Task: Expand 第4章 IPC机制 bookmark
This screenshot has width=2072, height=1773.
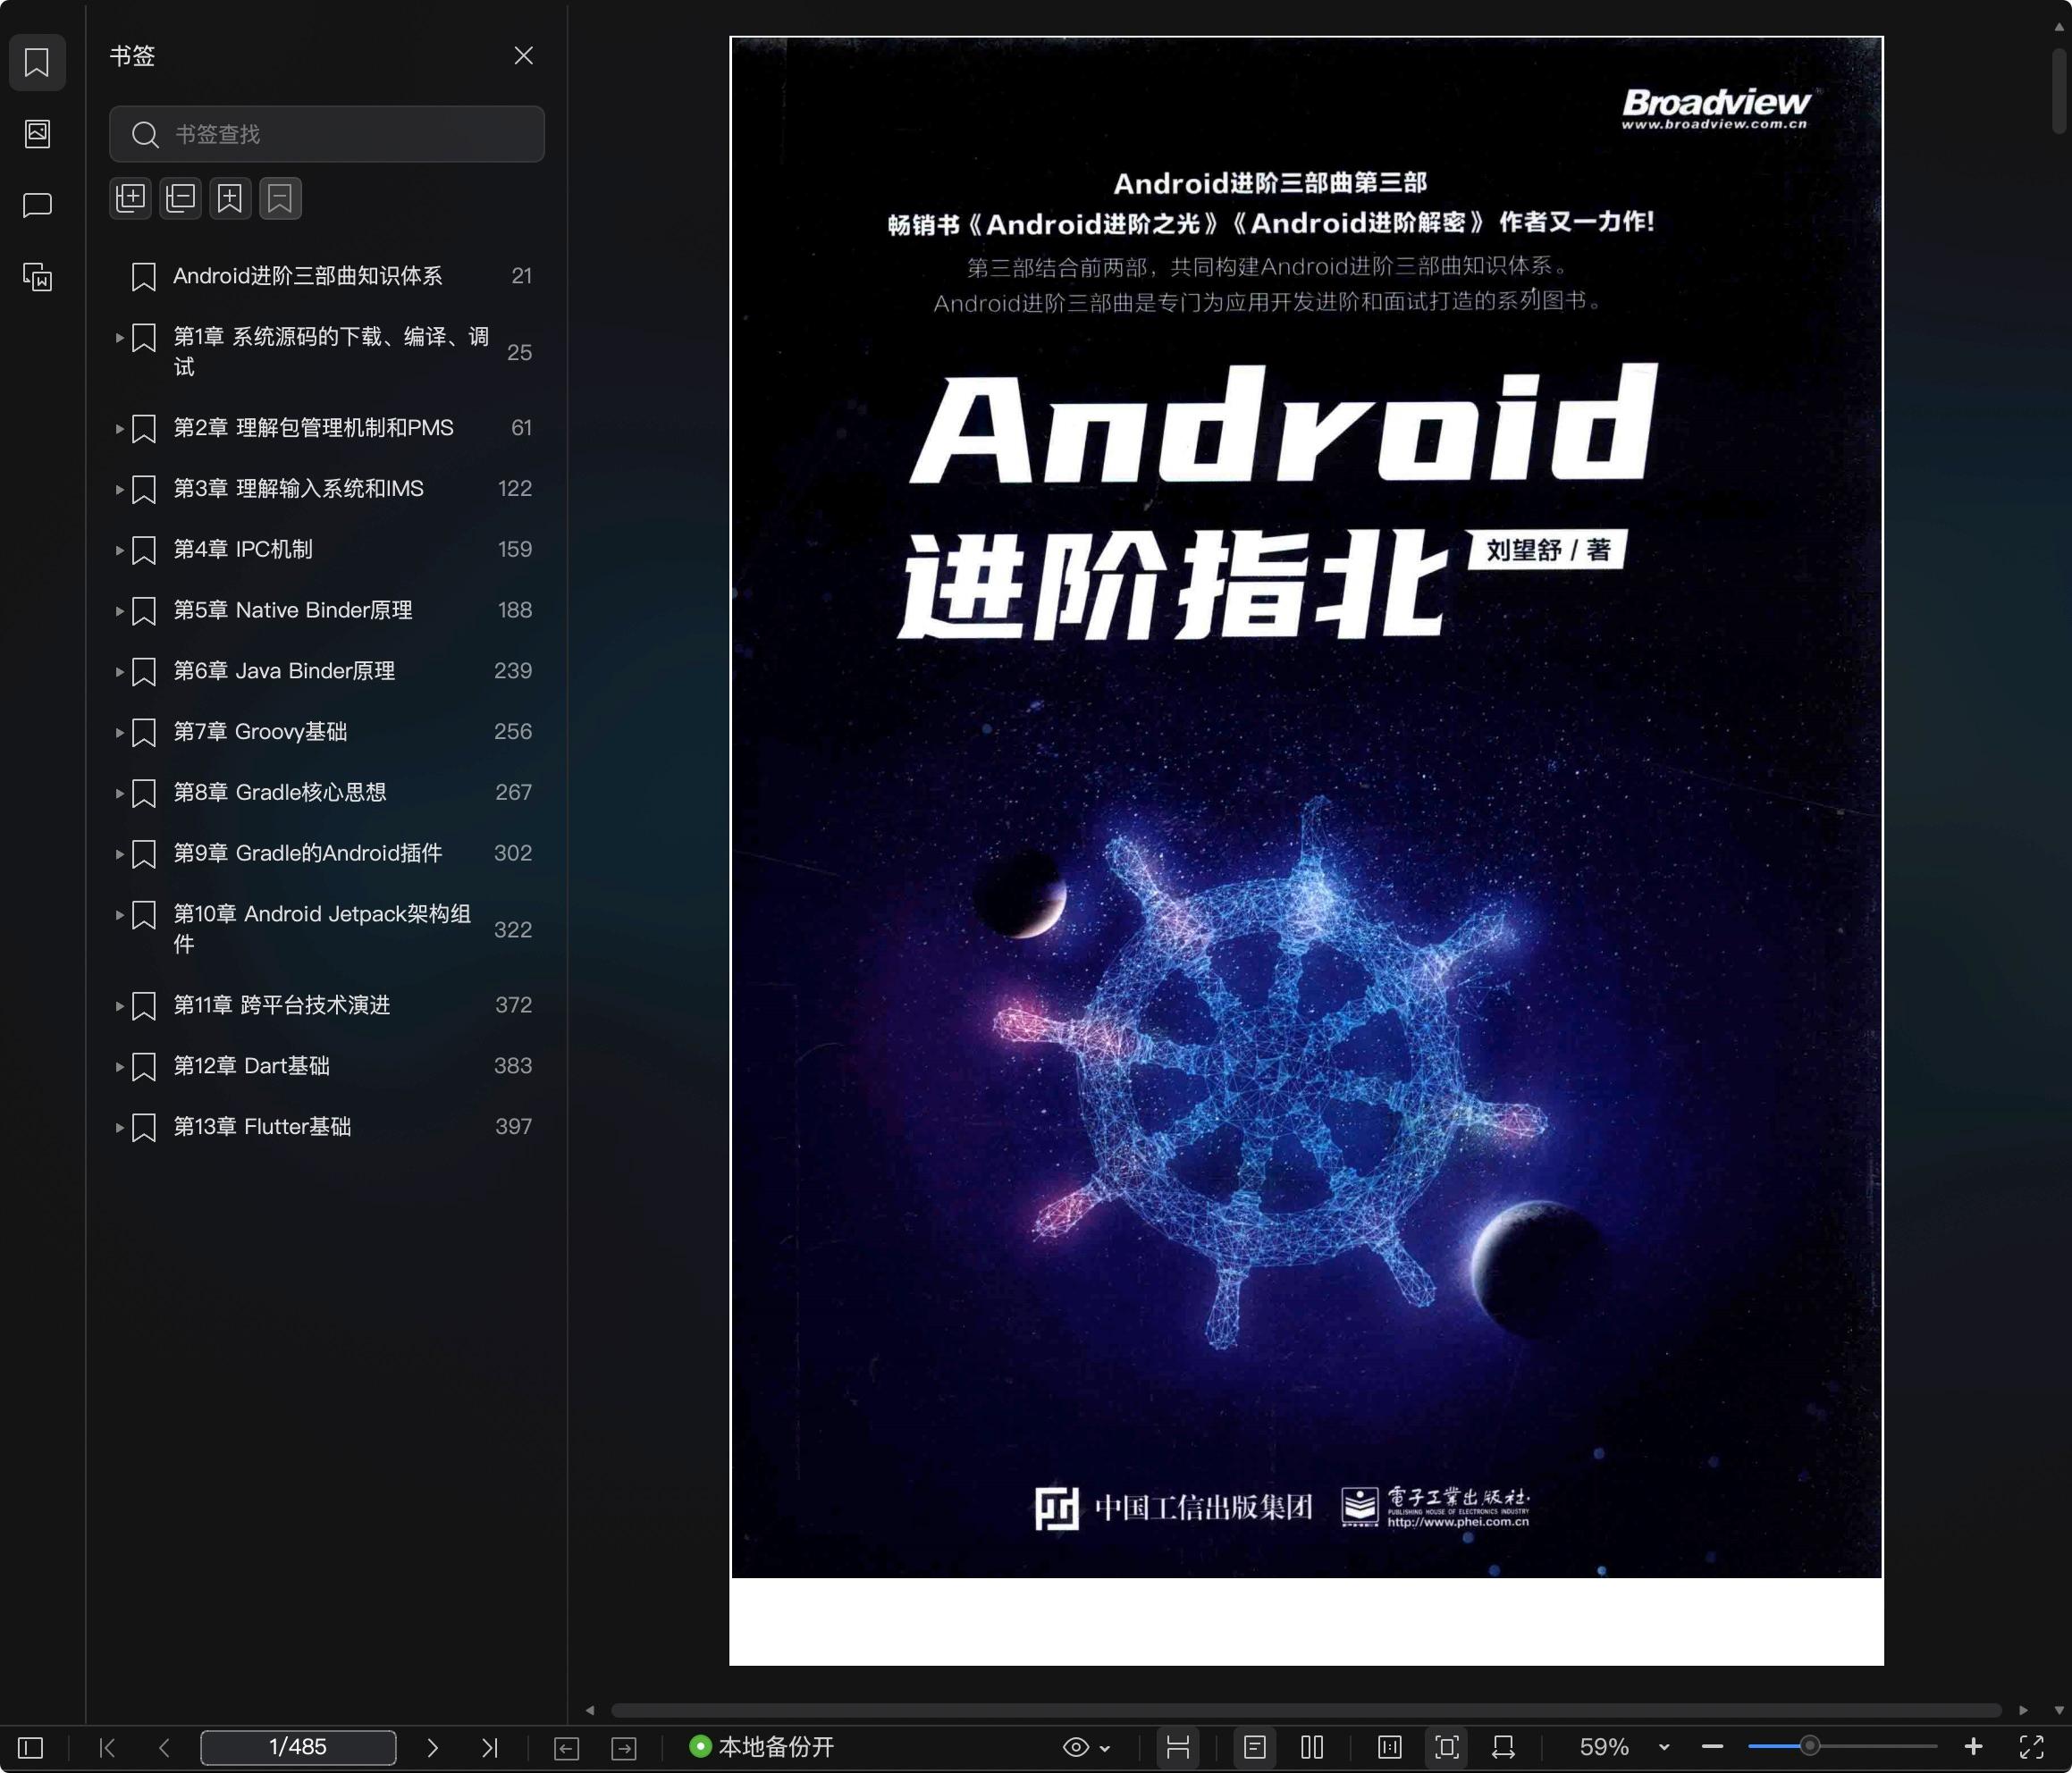Action: point(119,550)
